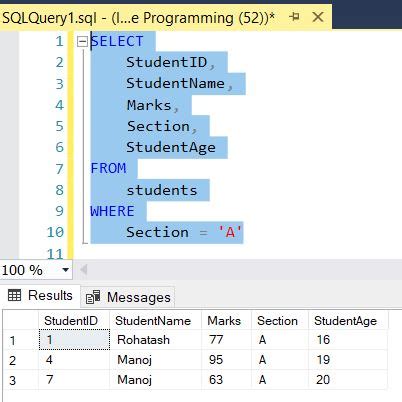Click the Marks cell showing 63
This screenshot has width=402, height=402.
(226, 380)
